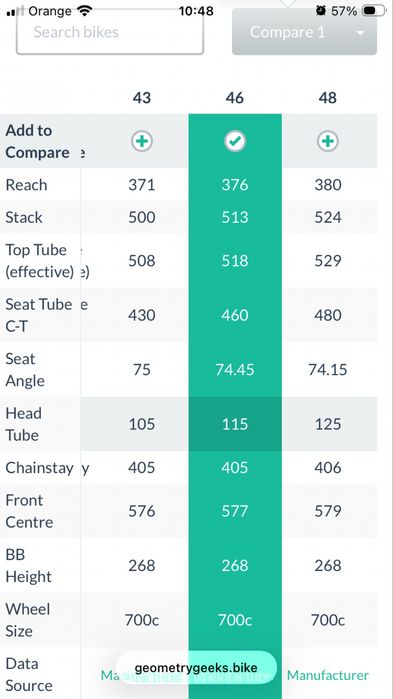
Task: Tap the geometrygeeks.bike address pill
Action: pos(196,667)
